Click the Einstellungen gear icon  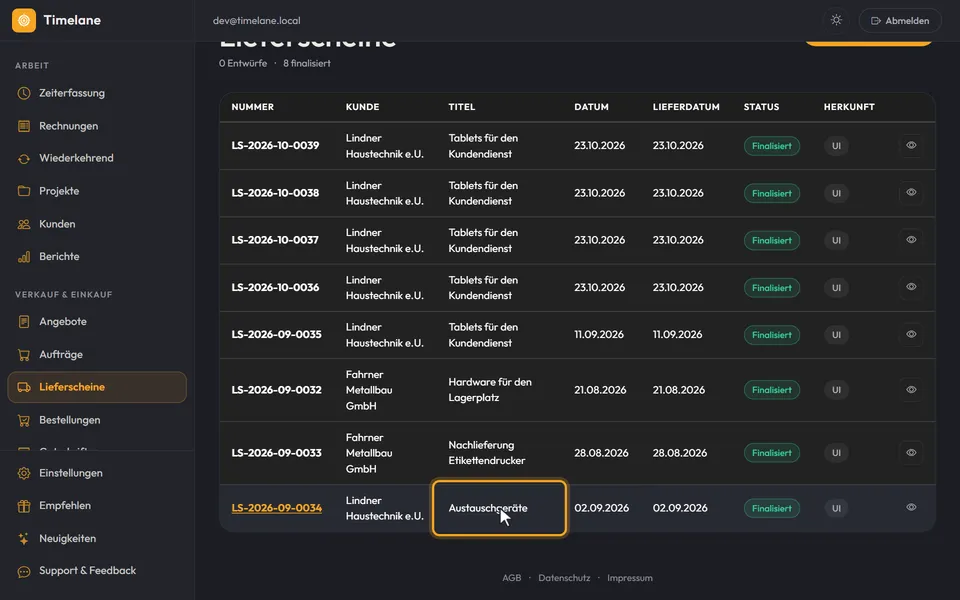[x=24, y=473]
